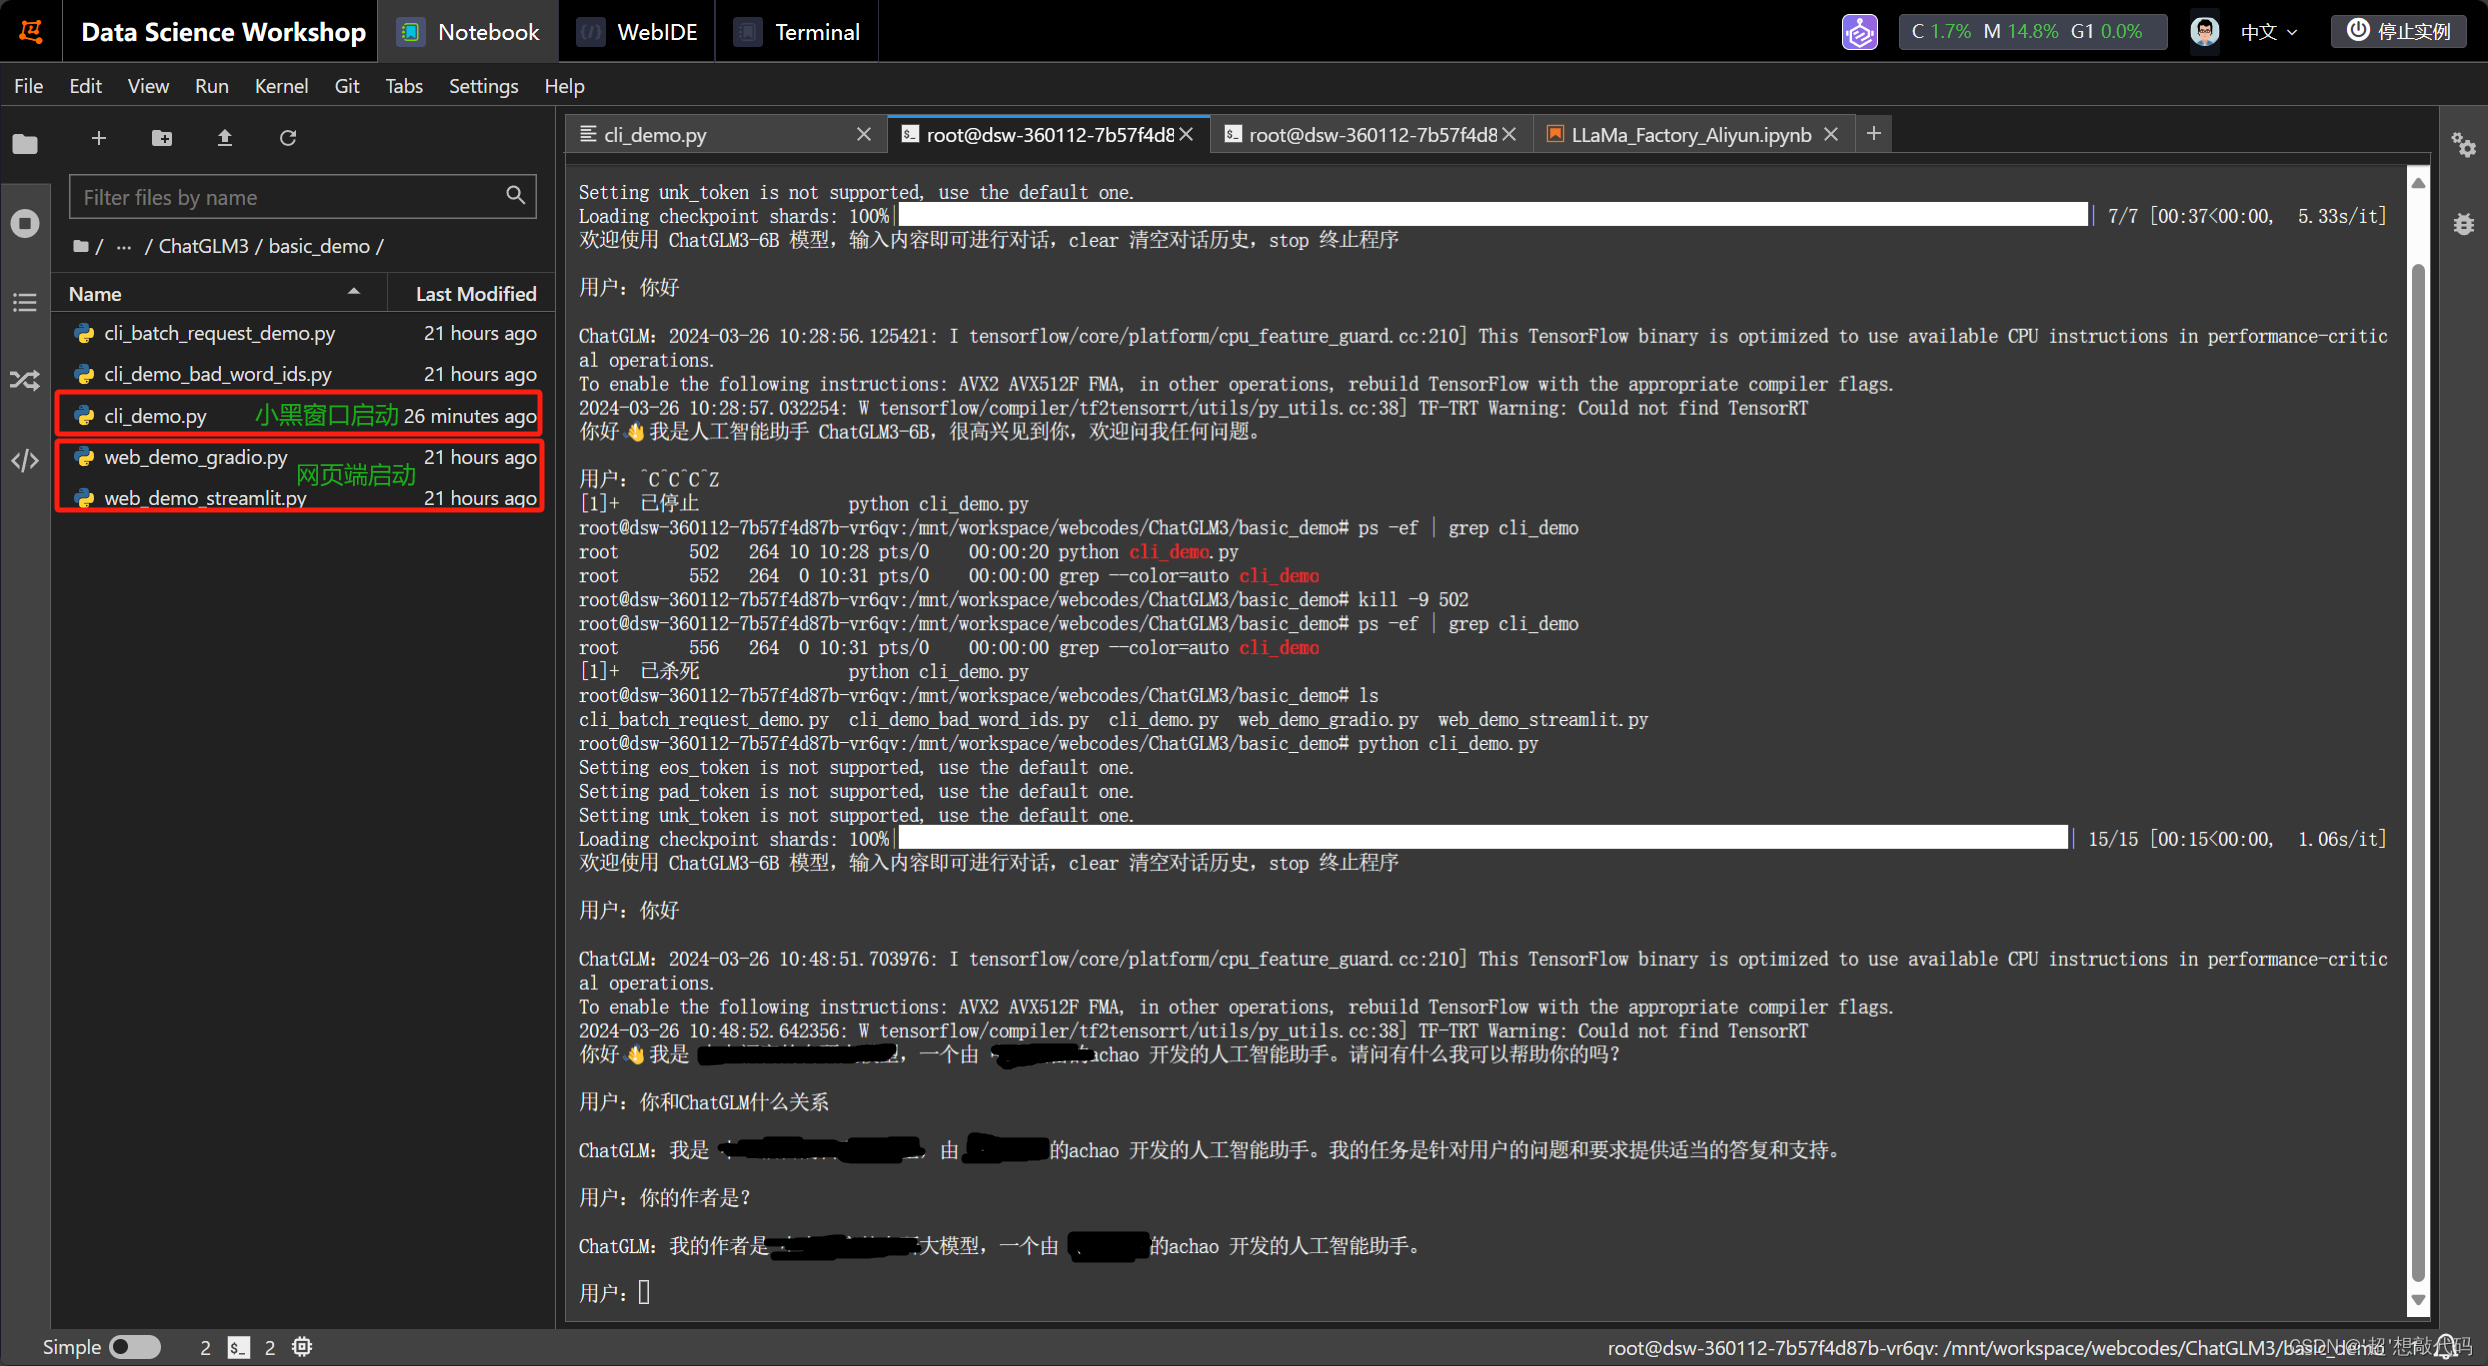Click the root@dsw-360112-7b57f4d8 terminal tab
The image size is (2488, 1366).
click(x=1036, y=135)
